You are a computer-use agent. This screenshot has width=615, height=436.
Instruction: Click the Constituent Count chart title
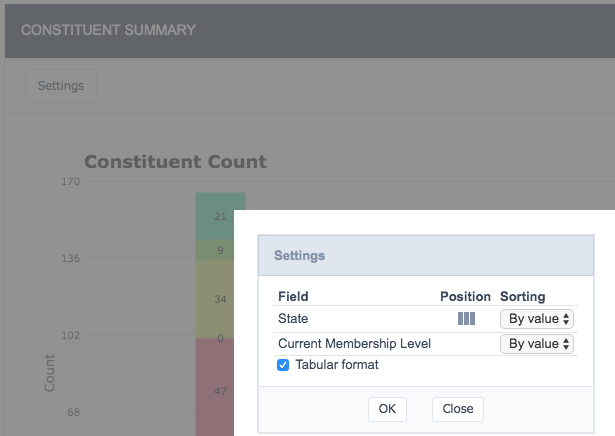click(175, 162)
